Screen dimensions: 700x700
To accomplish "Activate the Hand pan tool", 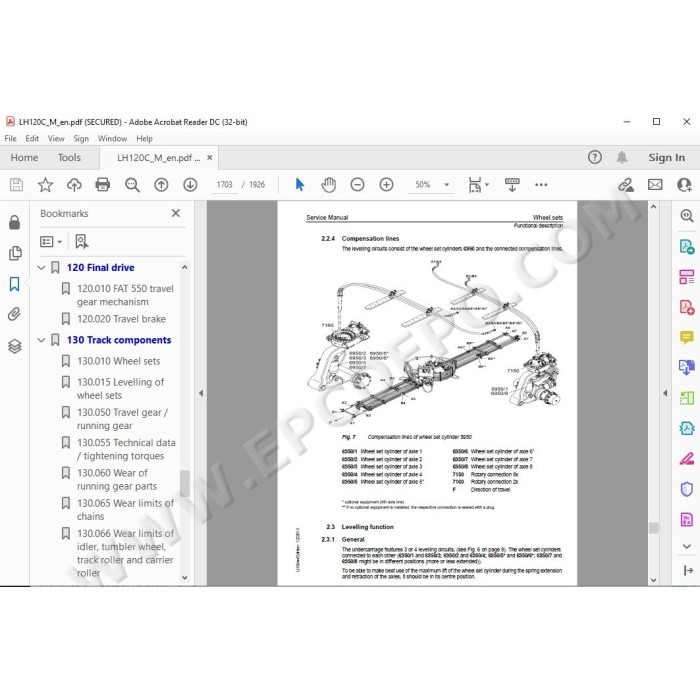I will pyautogui.click(x=329, y=184).
